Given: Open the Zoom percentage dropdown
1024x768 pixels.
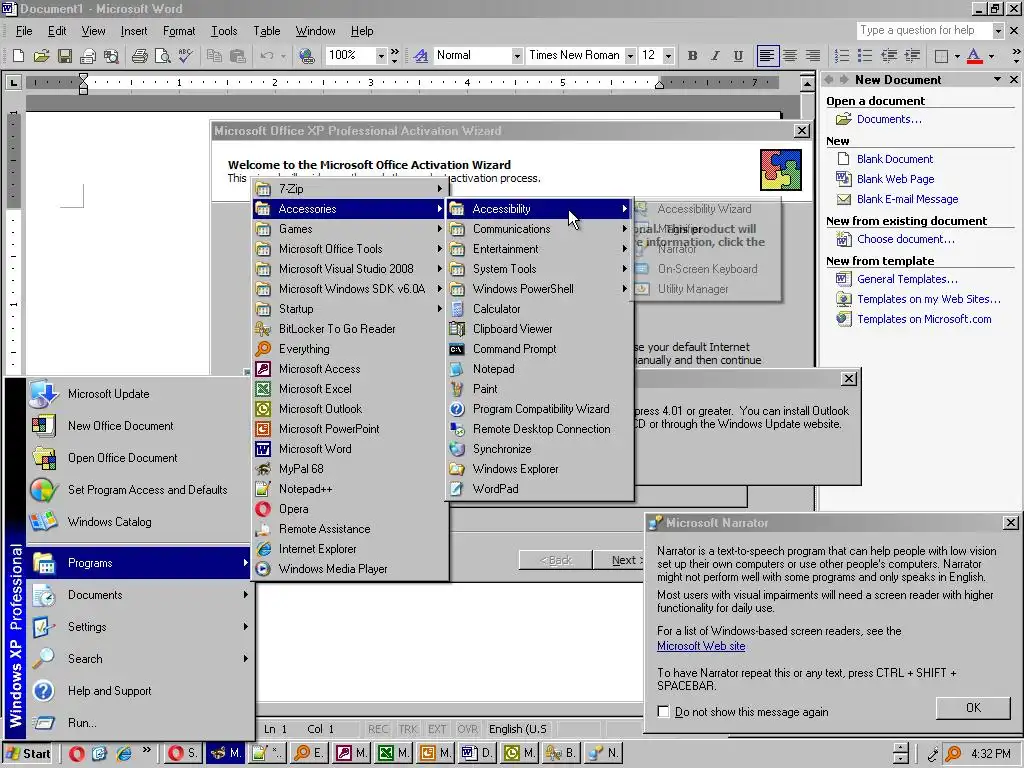Looking at the screenshot, I should 381,56.
